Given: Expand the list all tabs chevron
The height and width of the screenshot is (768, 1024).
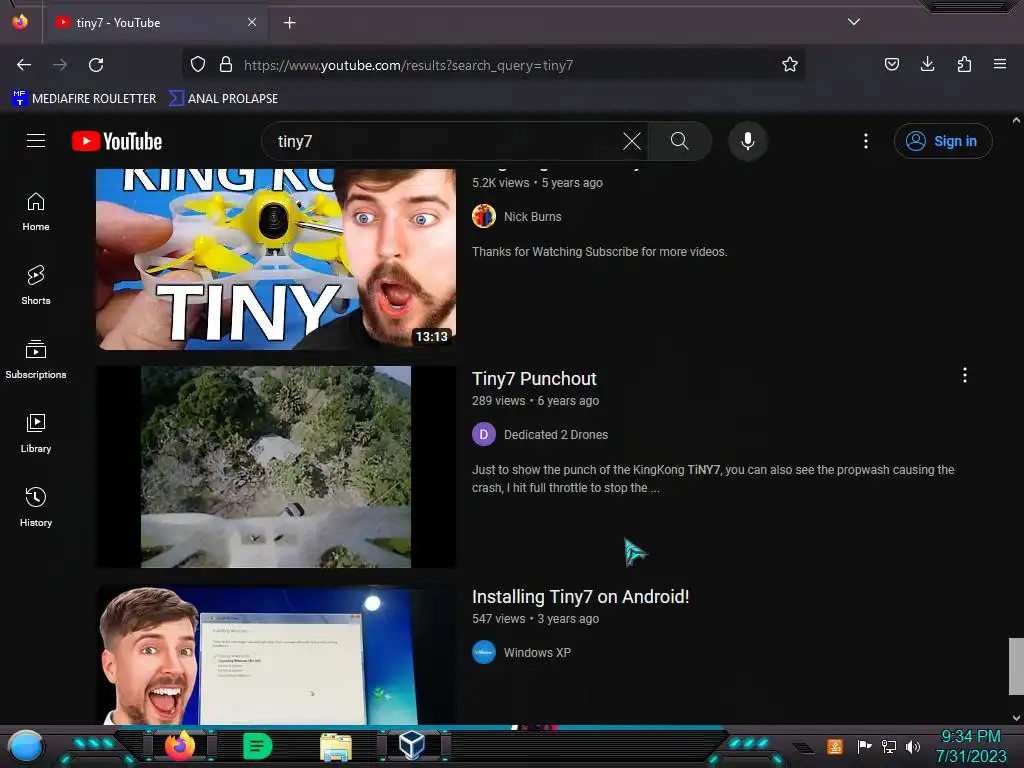Looking at the screenshot, I should coord(854,22).
